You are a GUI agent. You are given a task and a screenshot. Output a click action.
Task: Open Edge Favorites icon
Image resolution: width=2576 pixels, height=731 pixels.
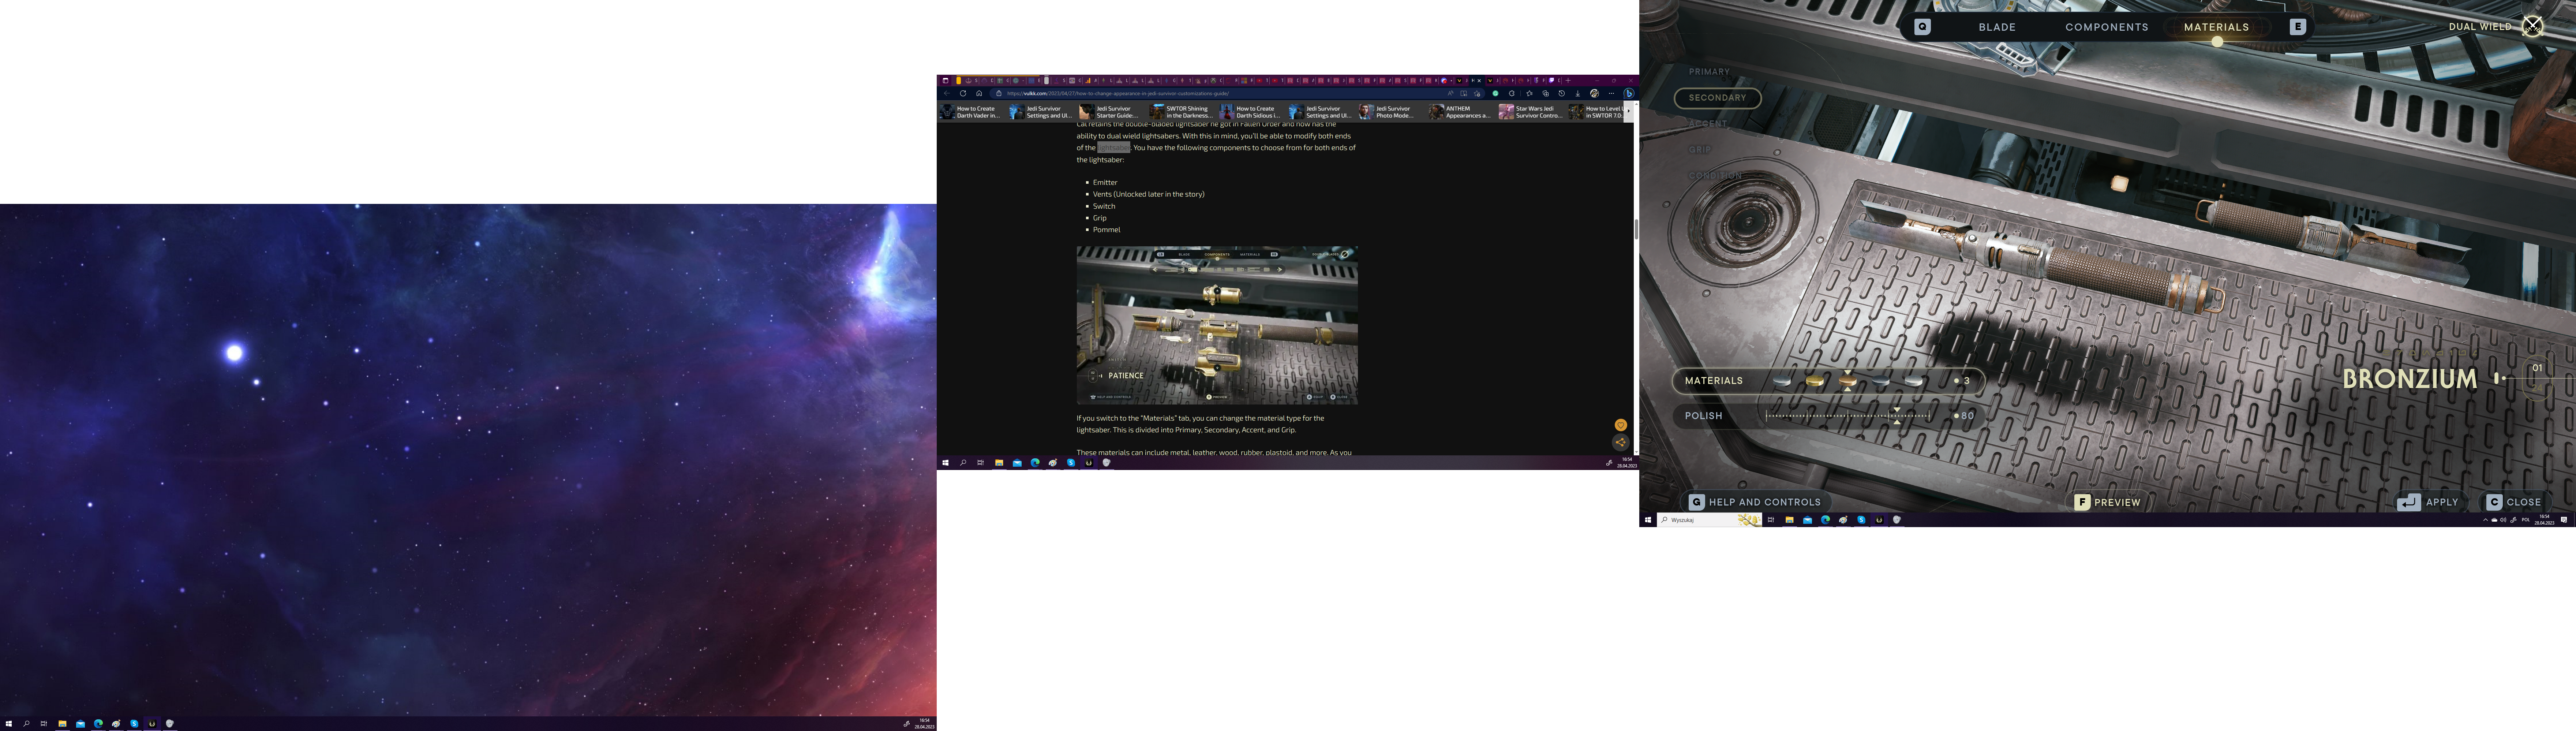[1530, 93]
